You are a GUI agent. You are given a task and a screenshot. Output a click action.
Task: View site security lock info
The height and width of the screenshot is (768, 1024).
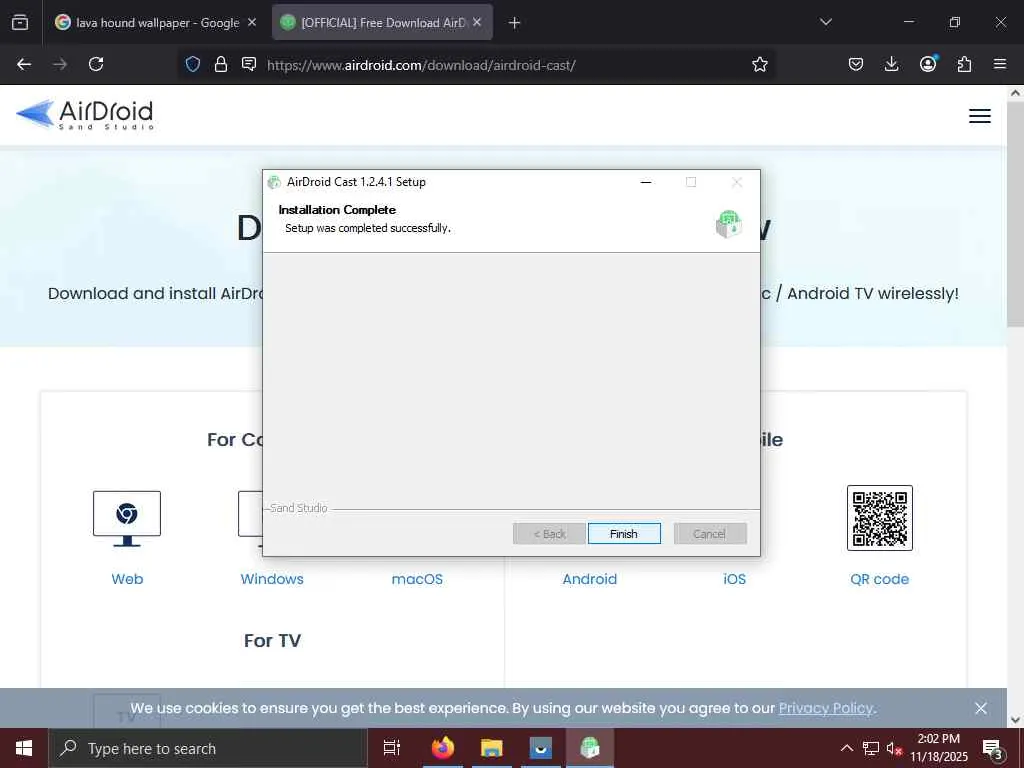click(x=221, y=64)
